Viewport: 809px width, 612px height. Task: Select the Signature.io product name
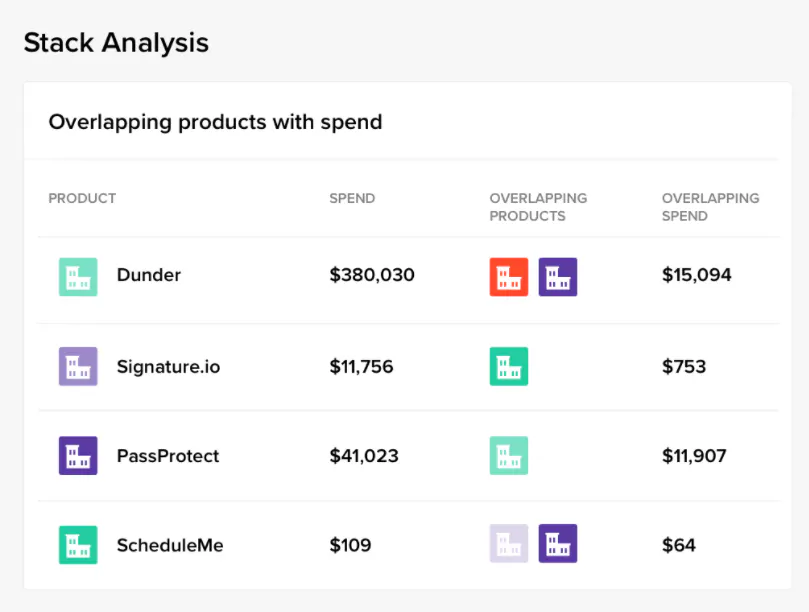(x=168, y=367)
